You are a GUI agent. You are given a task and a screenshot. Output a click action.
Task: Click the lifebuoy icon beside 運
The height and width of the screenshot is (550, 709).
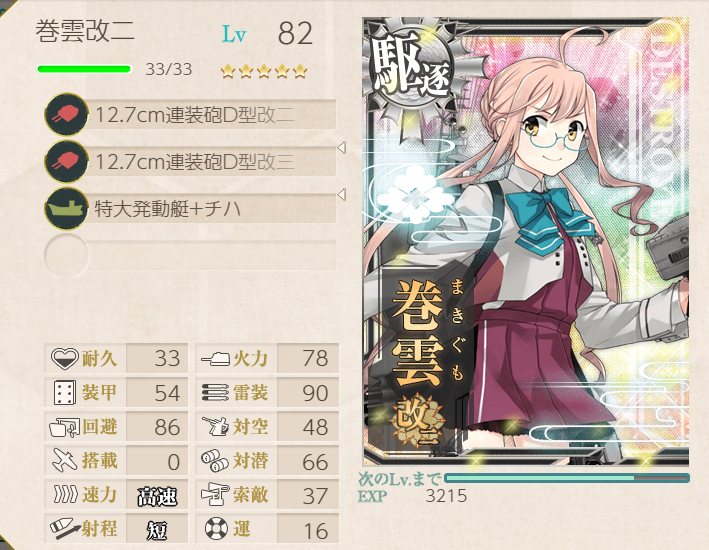pos(216,528)
